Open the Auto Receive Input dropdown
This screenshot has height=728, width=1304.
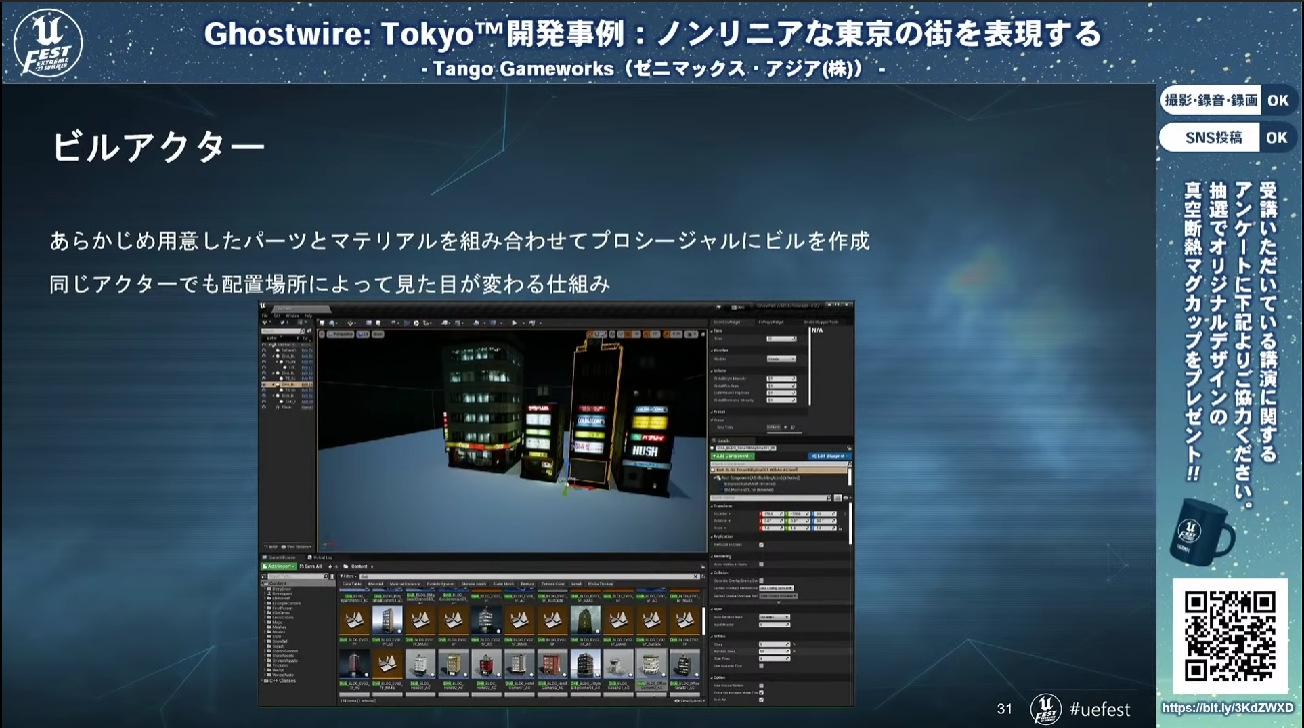[774, 617]
